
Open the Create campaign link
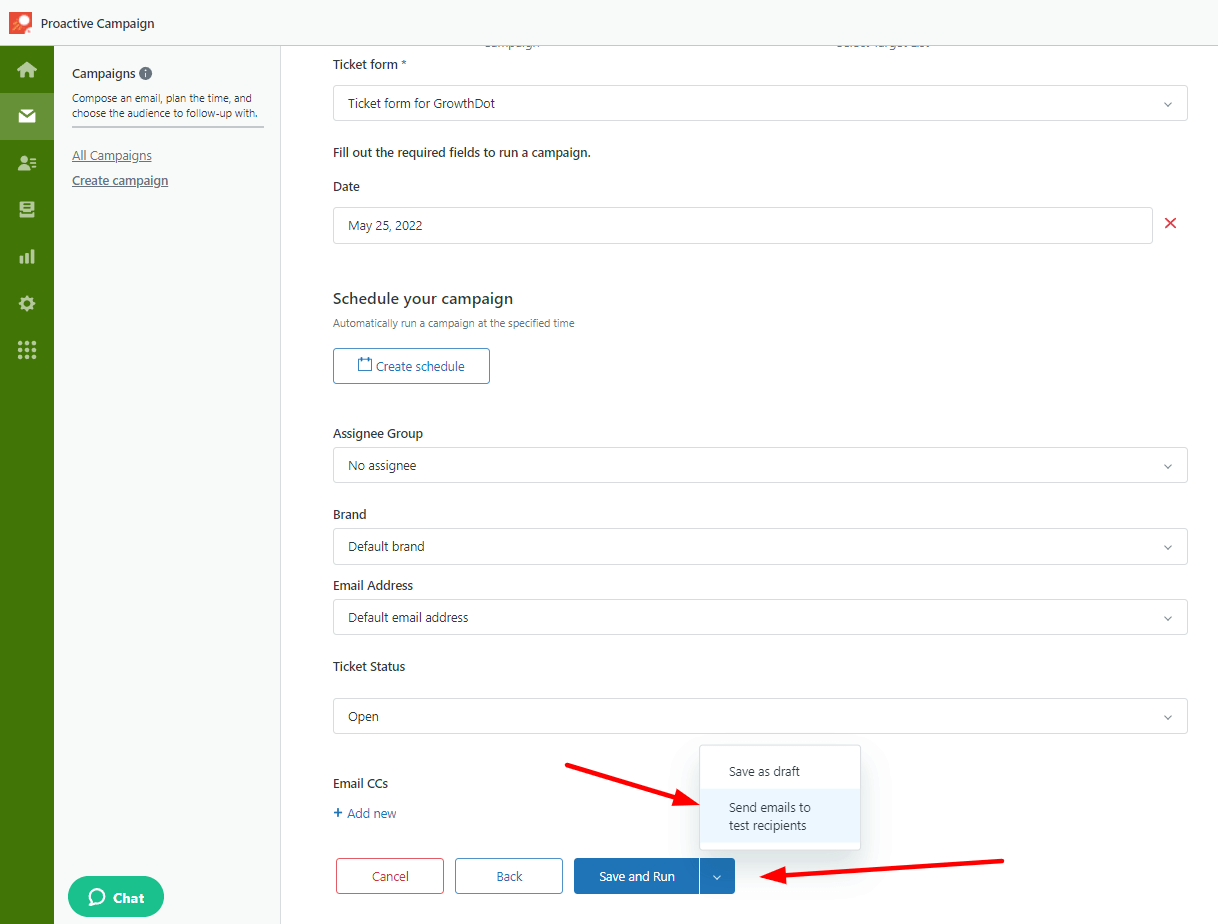click(120, 181)
